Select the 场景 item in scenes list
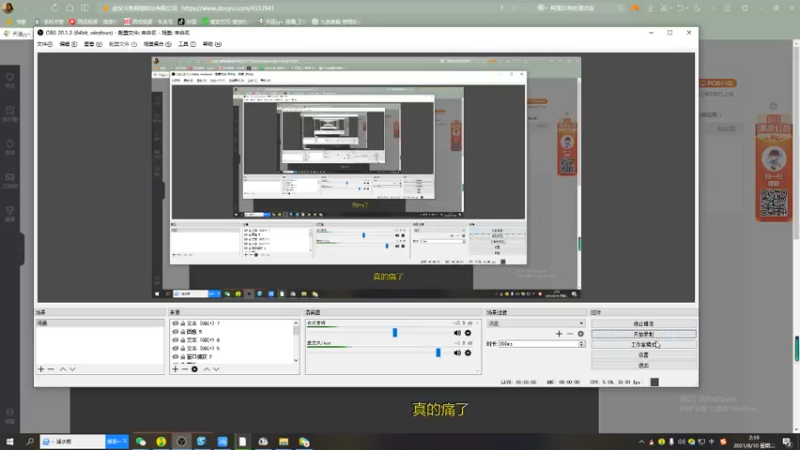 99,323
